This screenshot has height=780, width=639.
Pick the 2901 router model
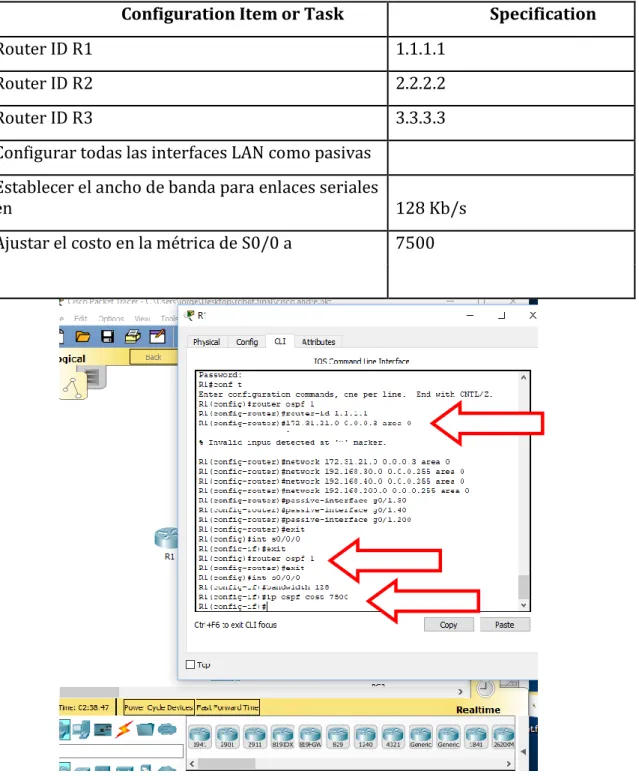pos(227,737)
